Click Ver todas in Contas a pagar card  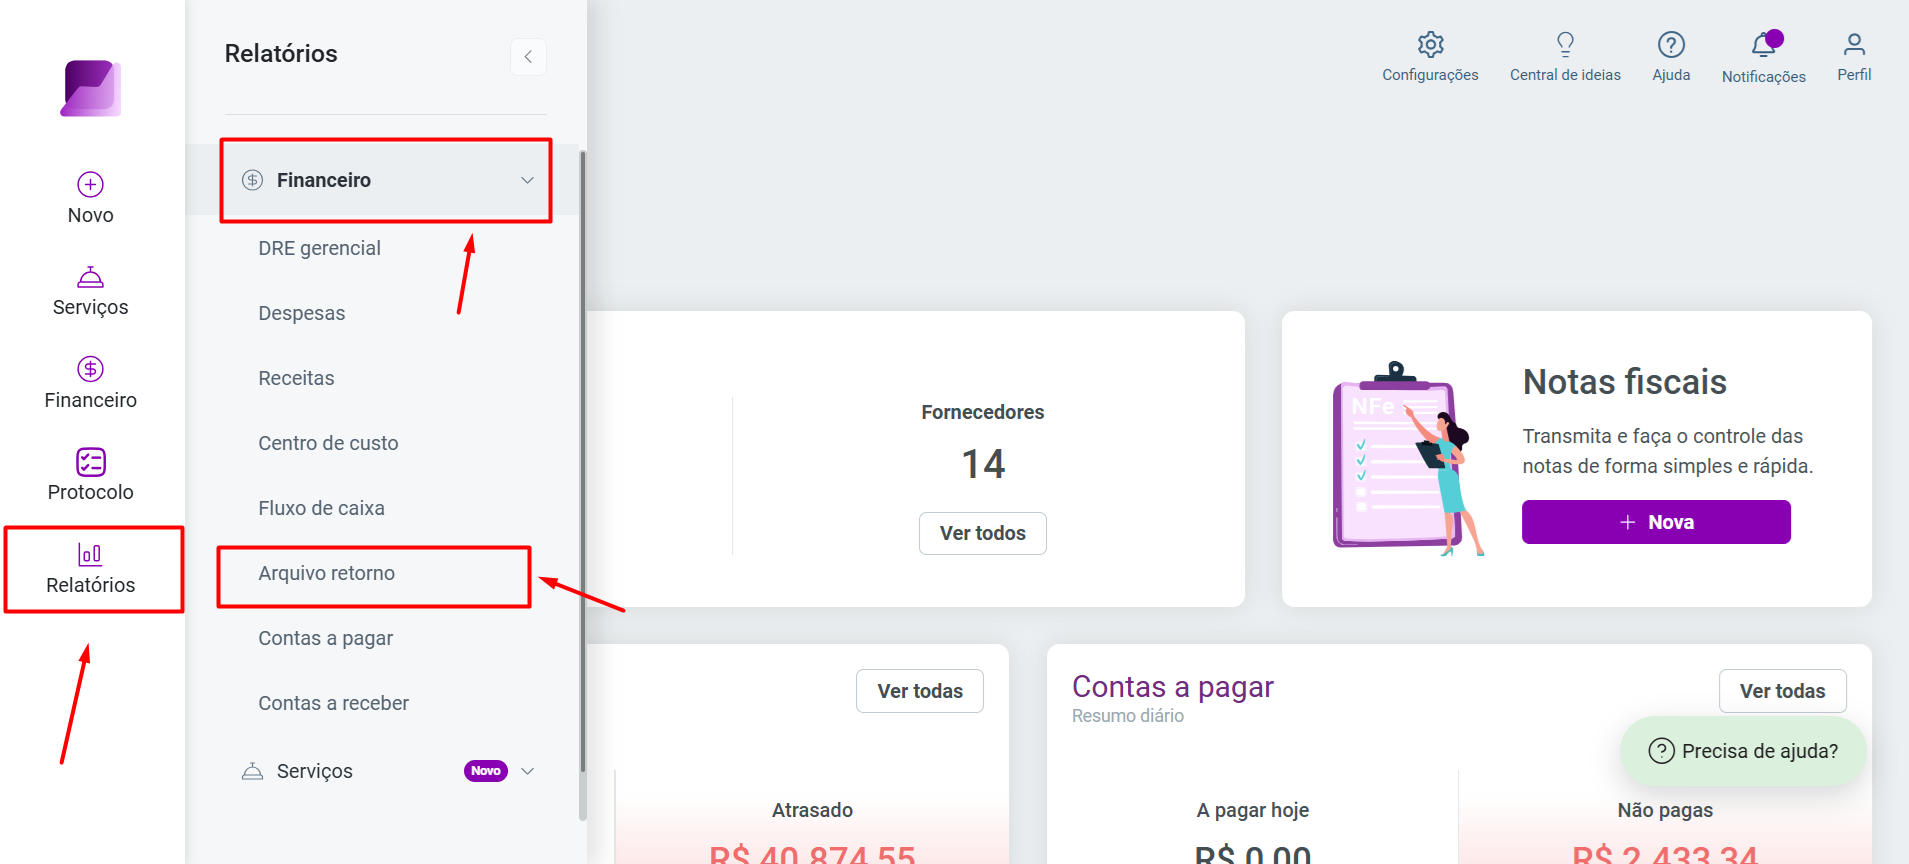point(1782,691)
